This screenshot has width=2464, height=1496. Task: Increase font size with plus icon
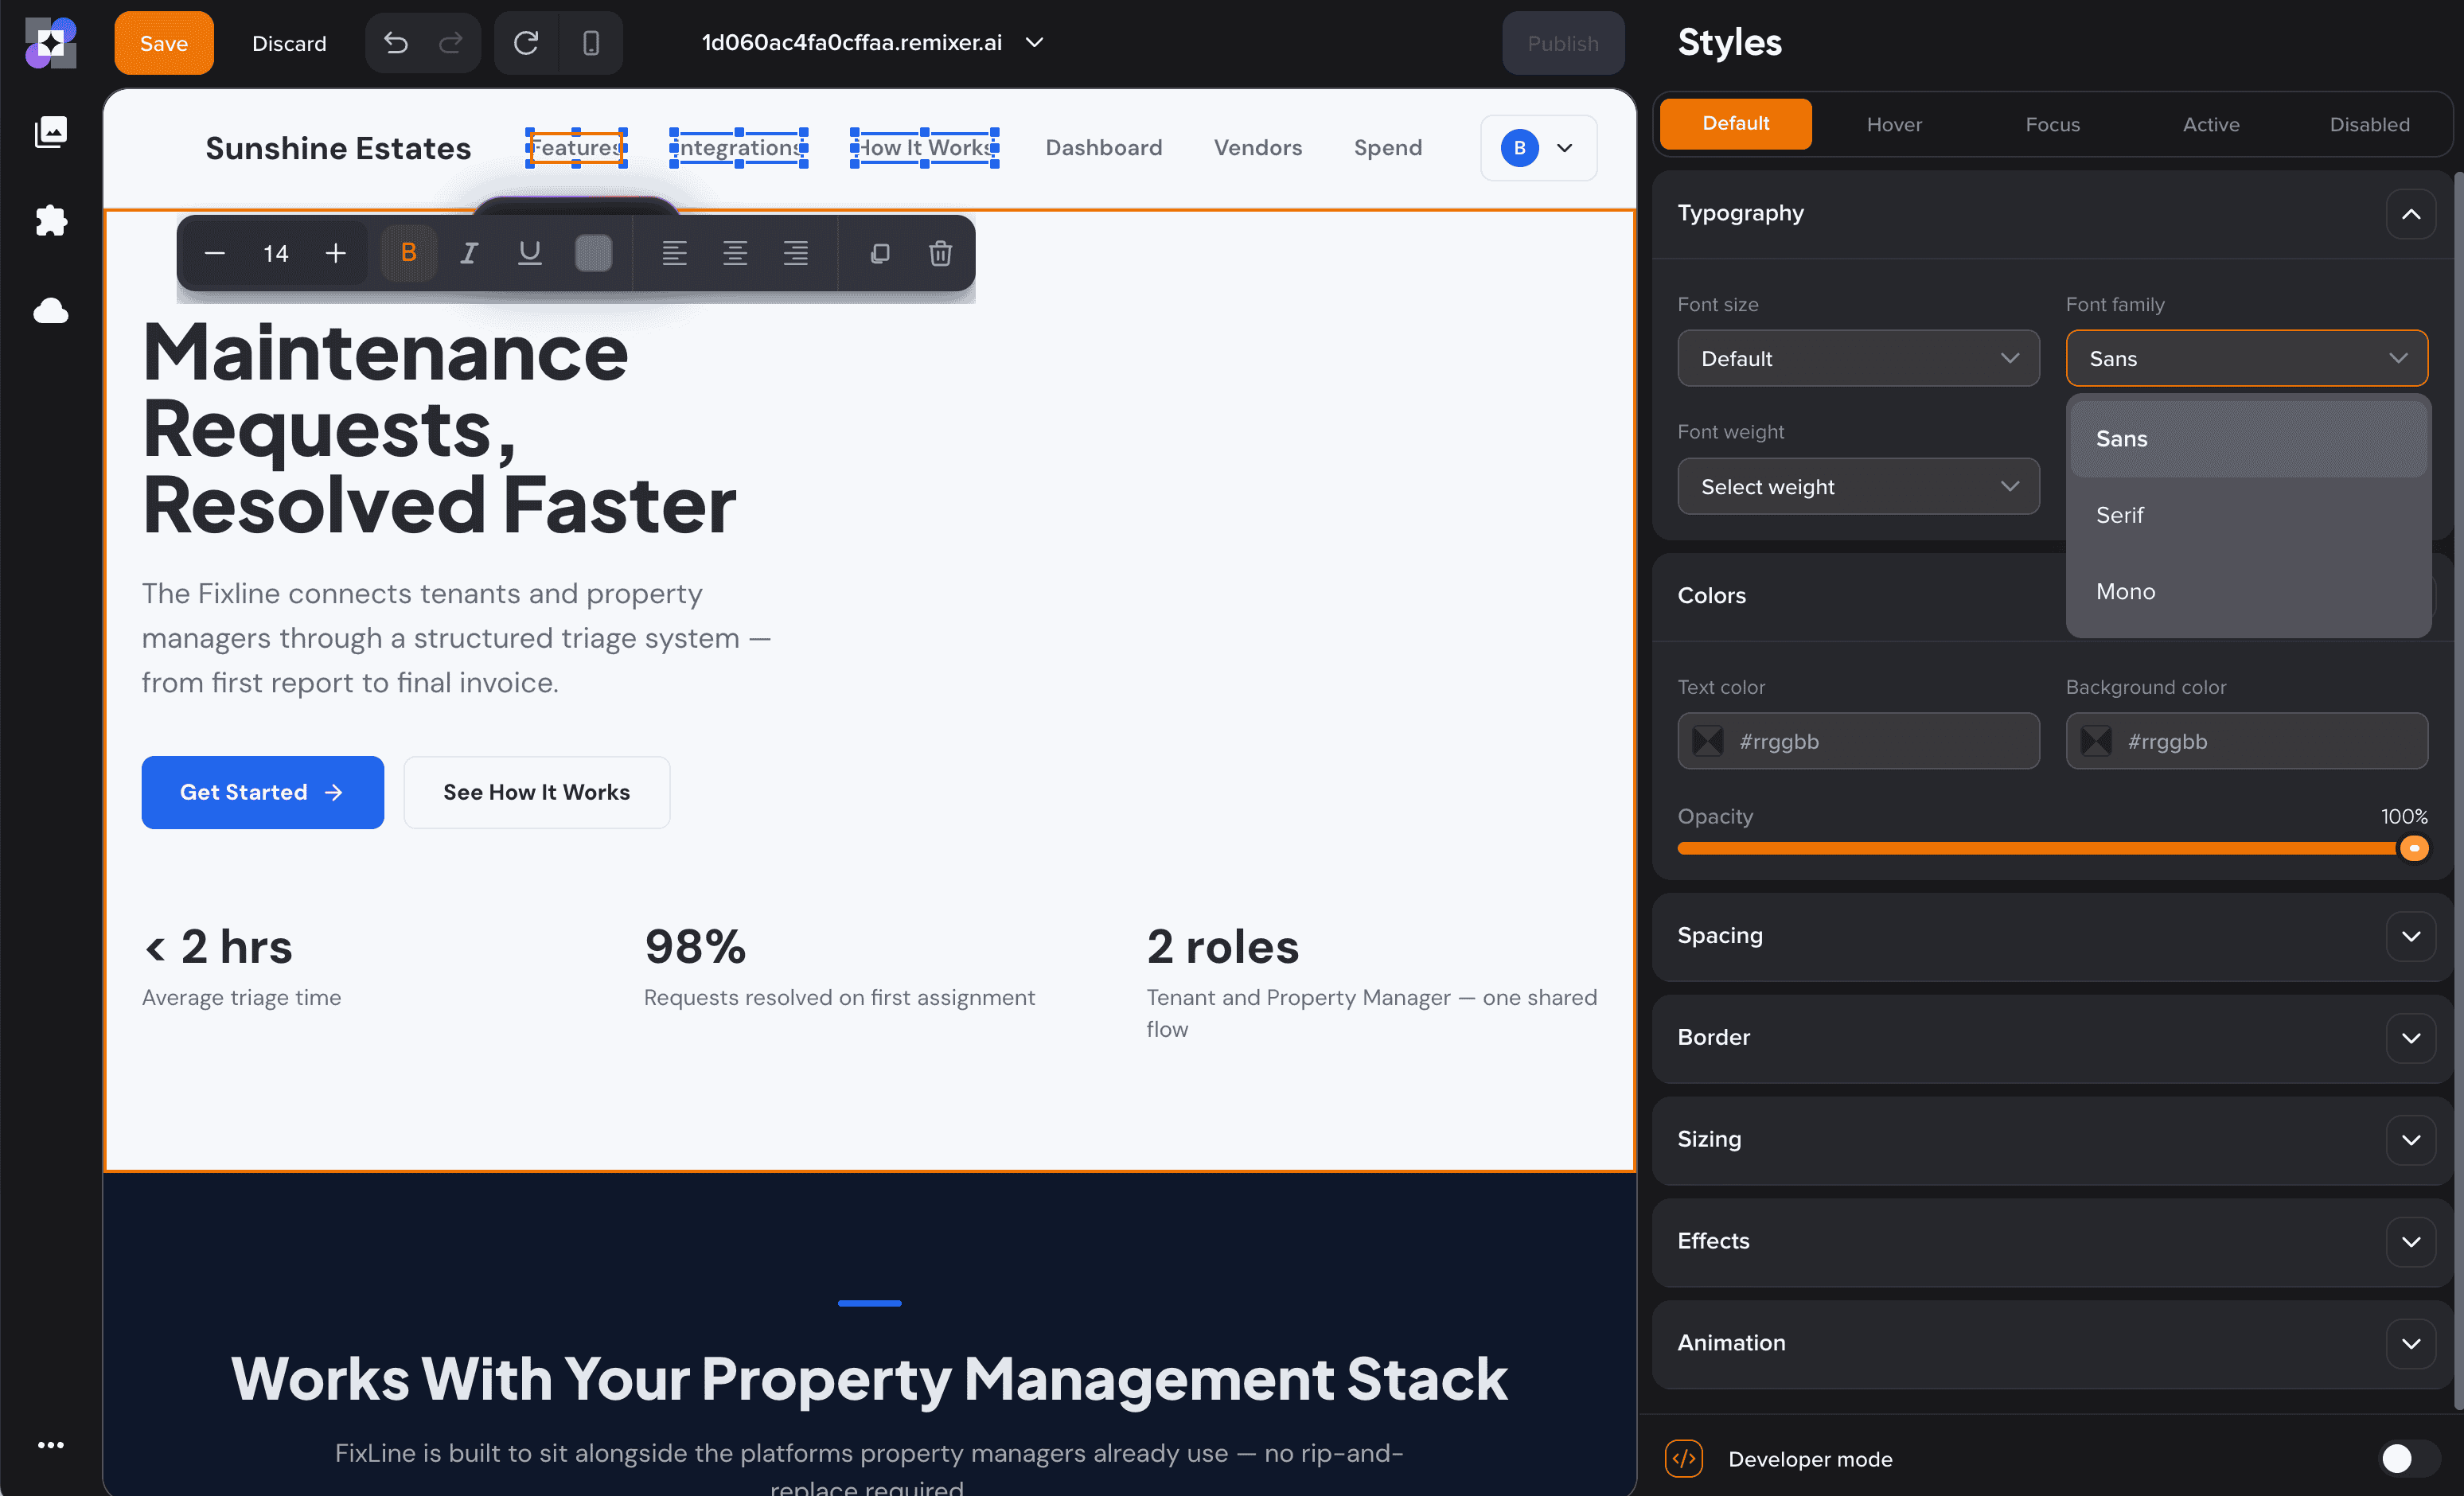pos(336,253)
